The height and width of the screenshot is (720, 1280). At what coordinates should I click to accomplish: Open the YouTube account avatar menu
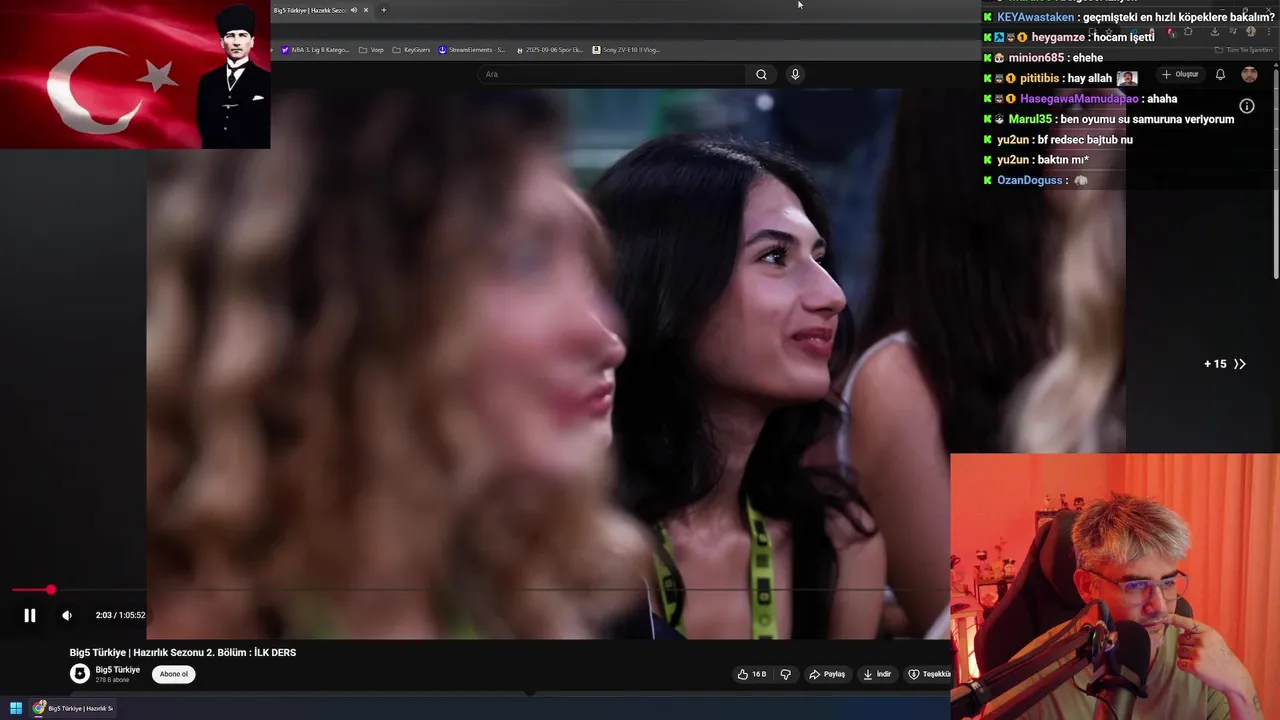1249,75
